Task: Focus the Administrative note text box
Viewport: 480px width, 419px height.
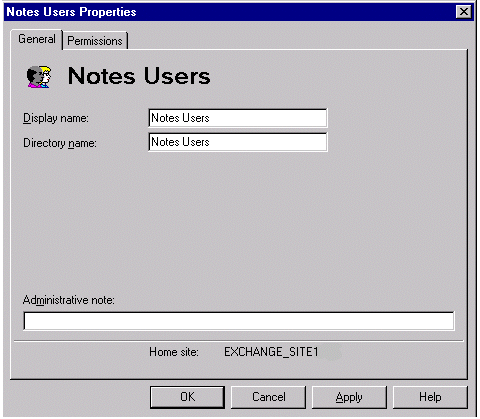Action: point(239,321)
